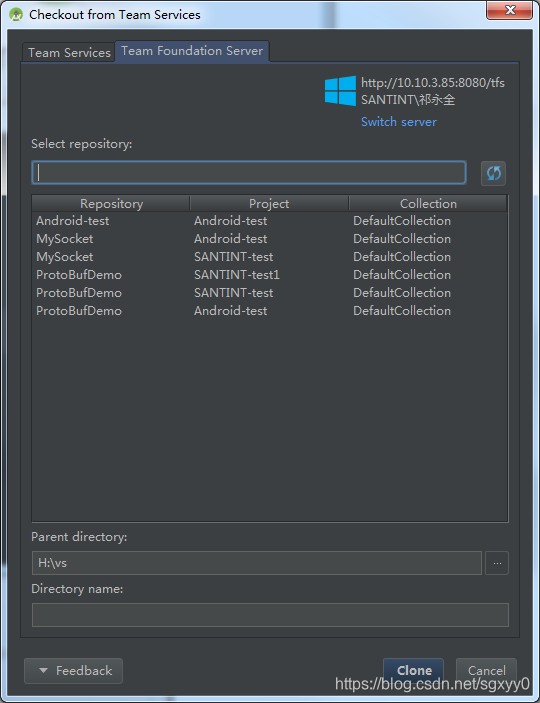Image resolution: width=540 pixels, height=703 pixels.
Task: Select MySocket in SANTINT-test project
Action: pyautogui.click(x=270, y=256)
